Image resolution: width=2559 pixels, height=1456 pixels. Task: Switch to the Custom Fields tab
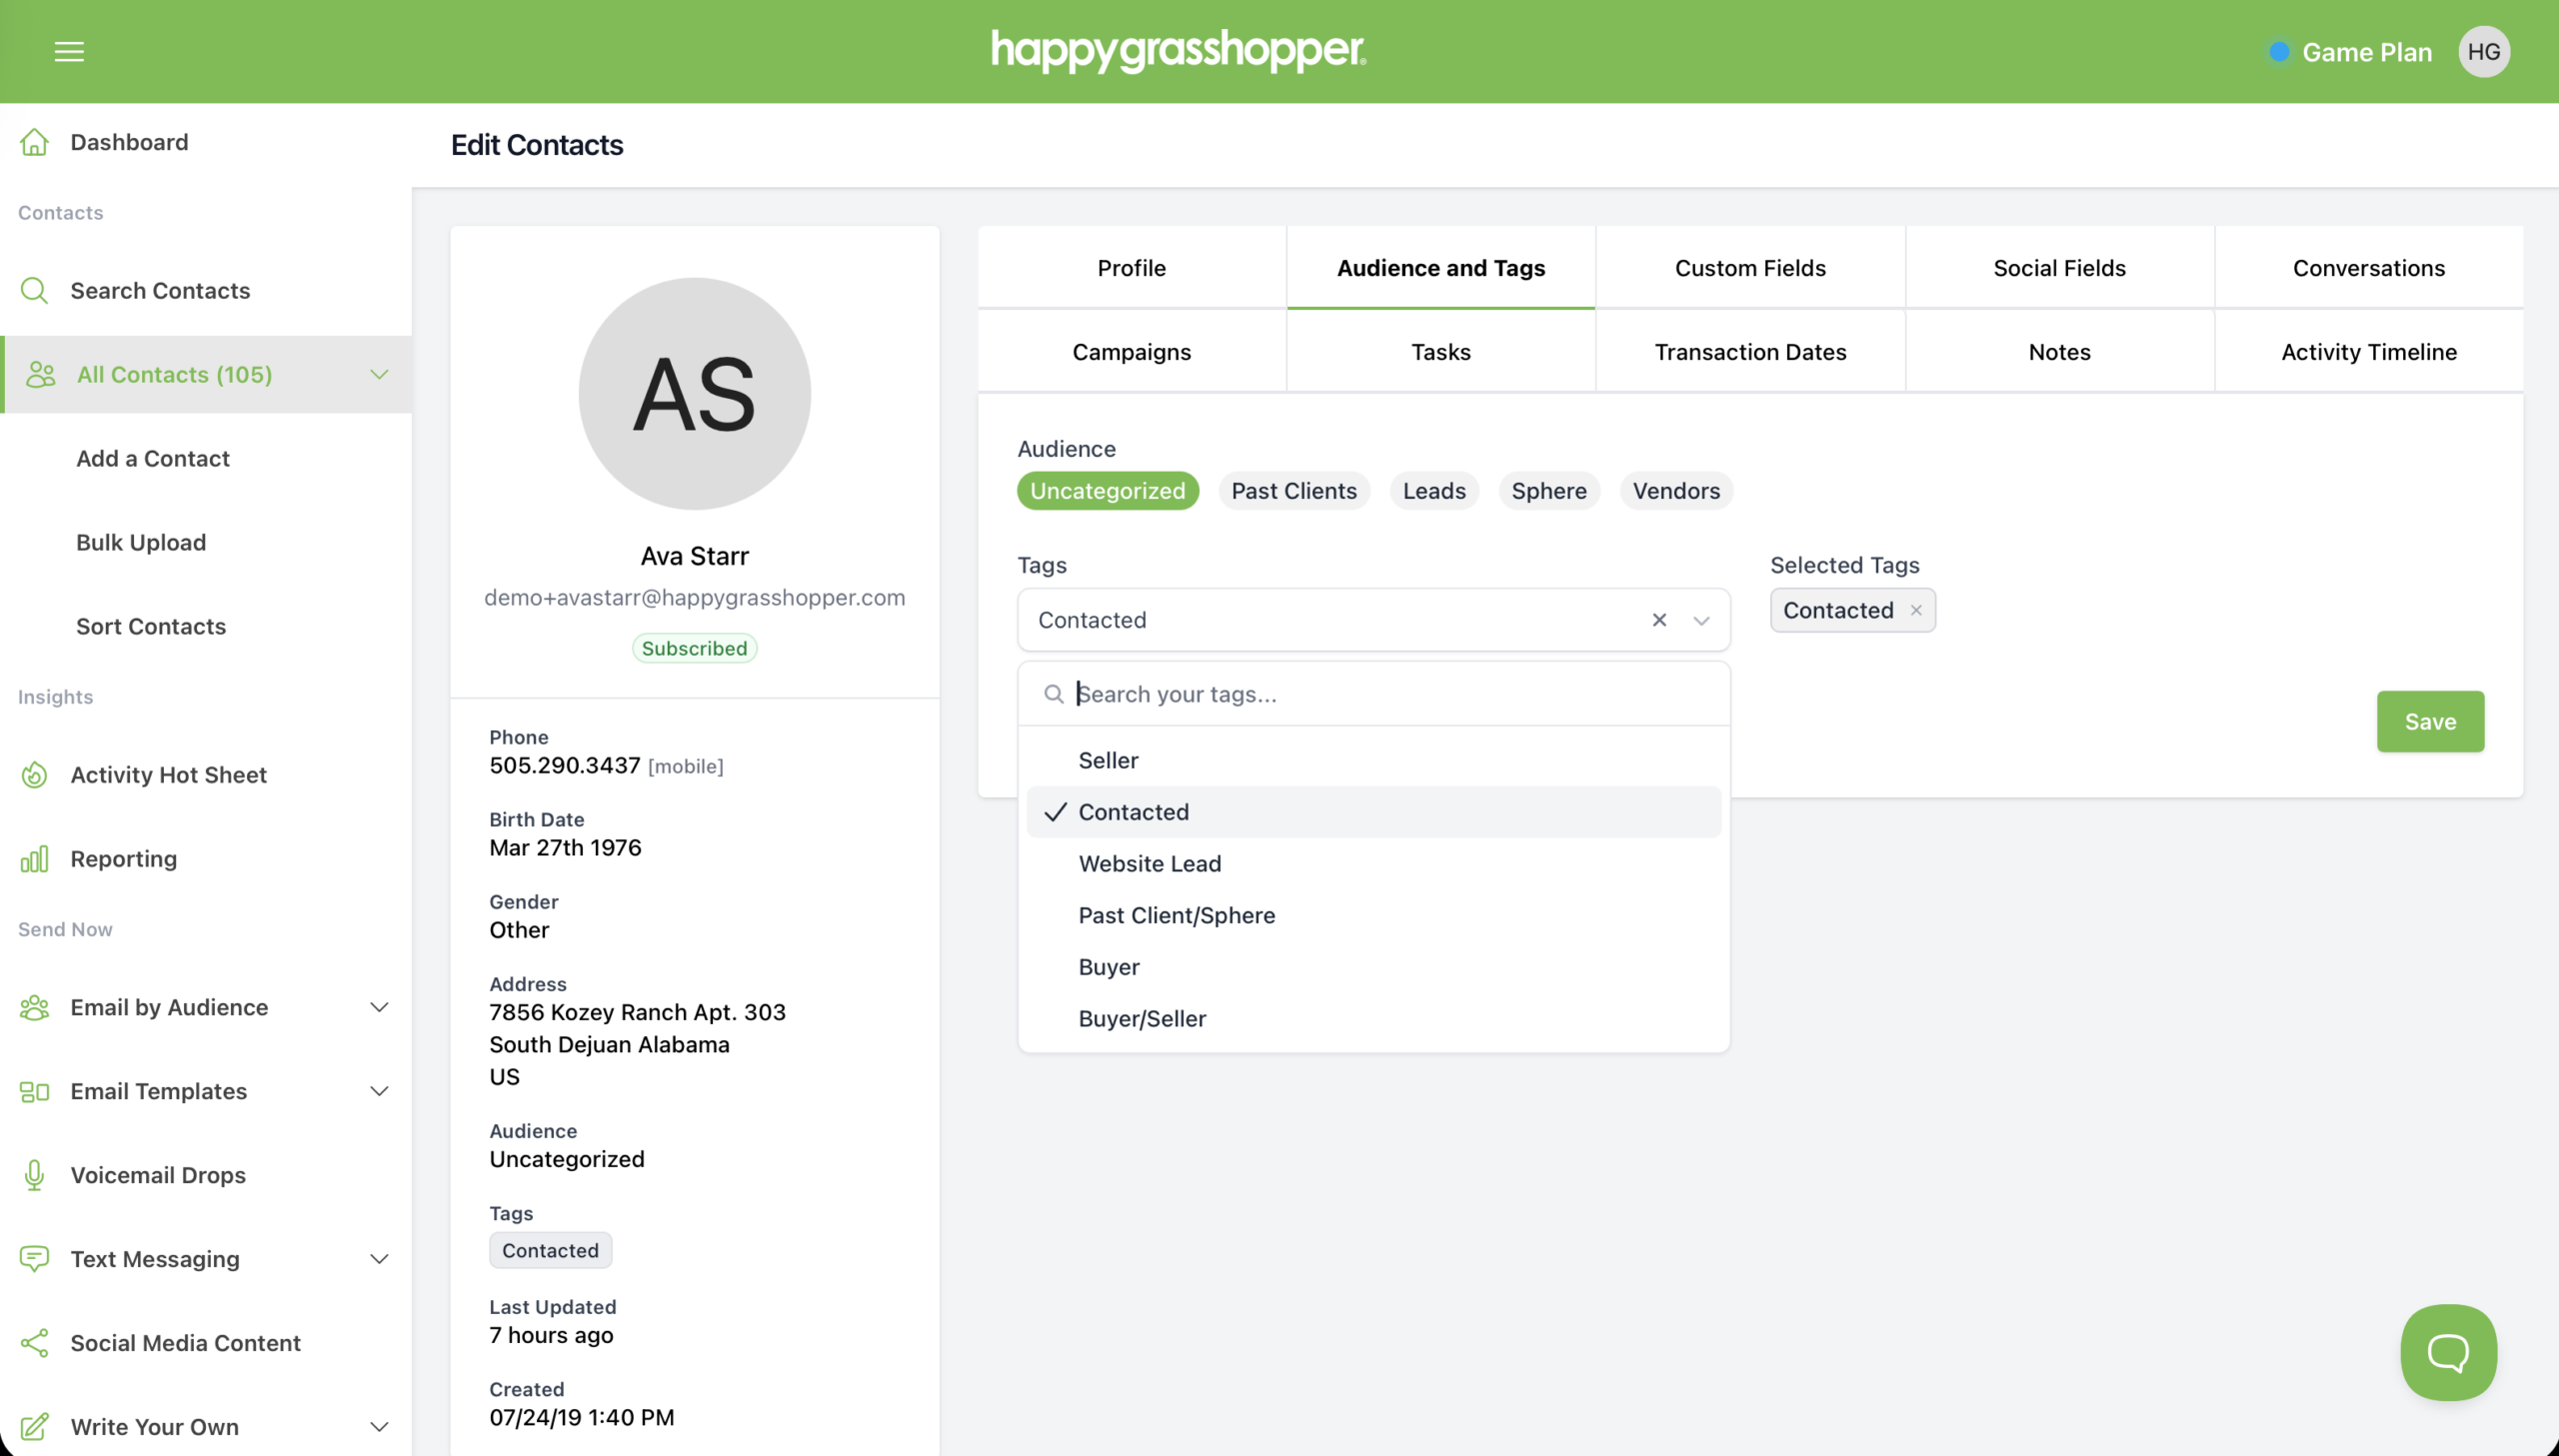pos(1749,268)
